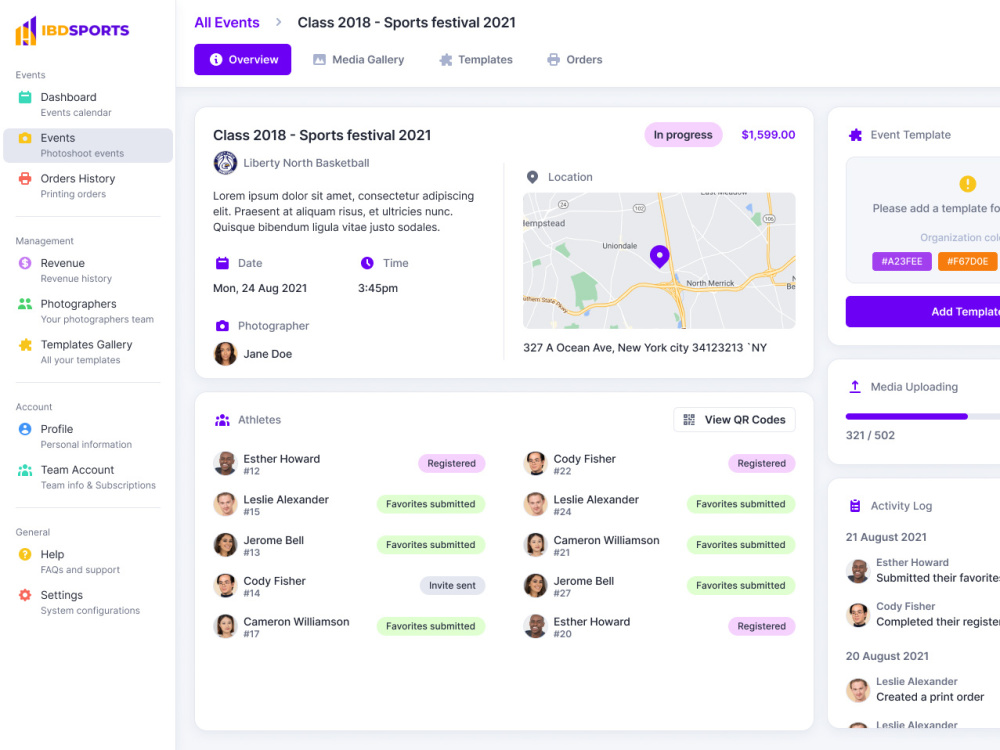This screenshot has height=750, width=1000.
Task: Click the Location pin icon
Action: click(532, 177)
